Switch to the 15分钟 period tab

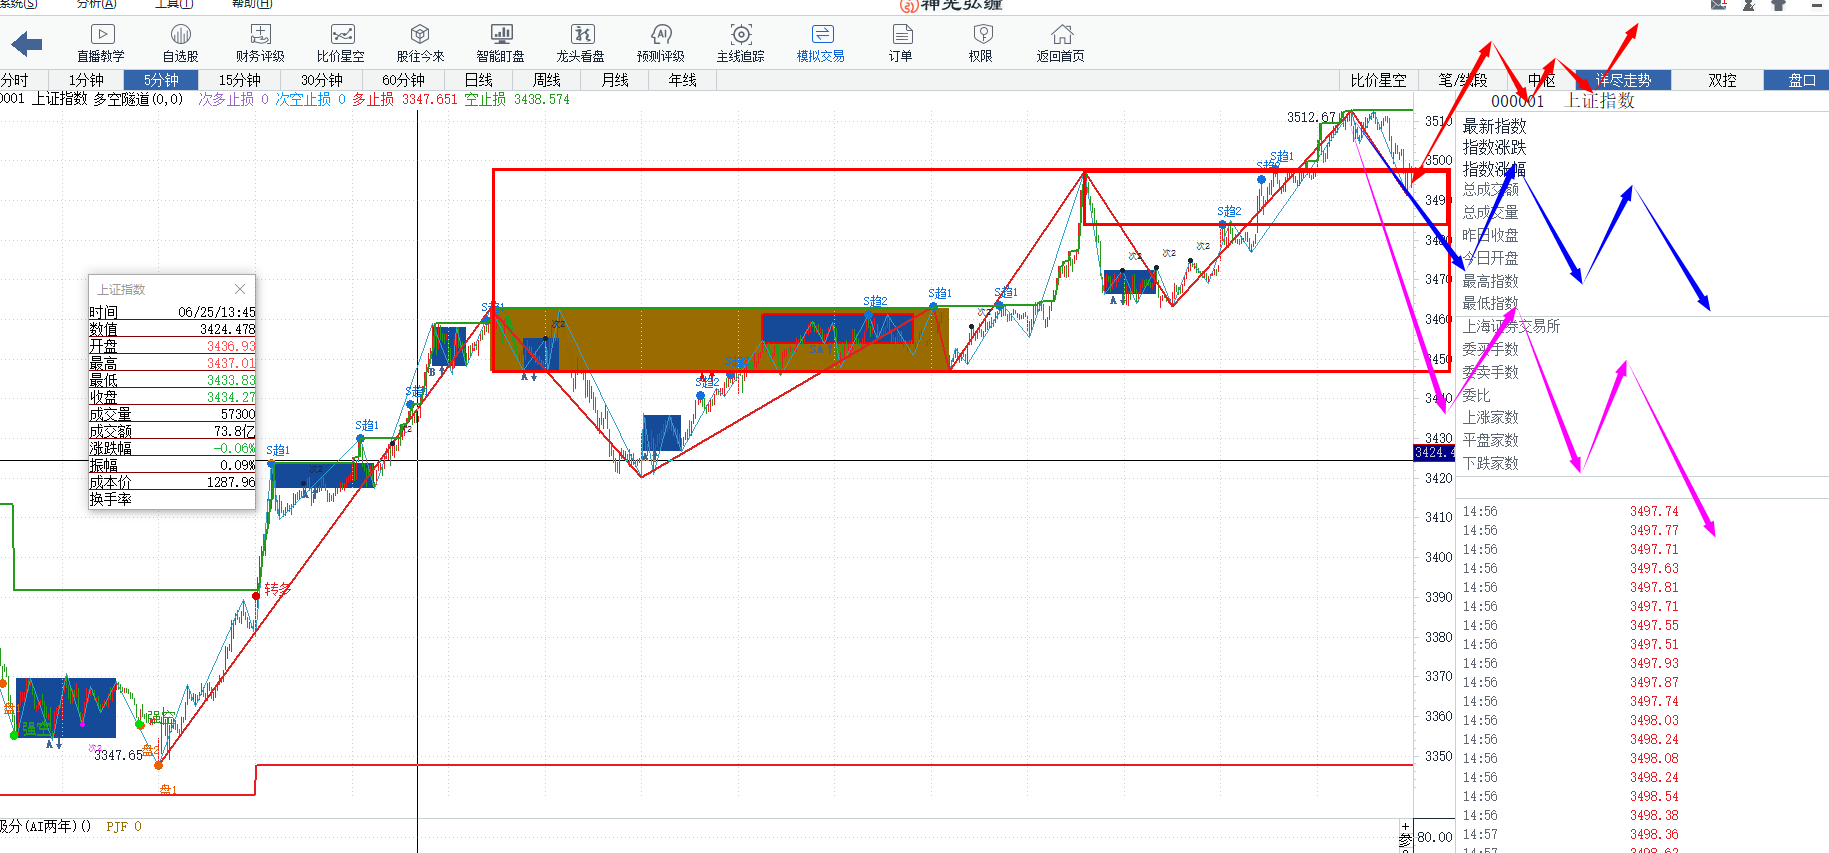[239, 80]
